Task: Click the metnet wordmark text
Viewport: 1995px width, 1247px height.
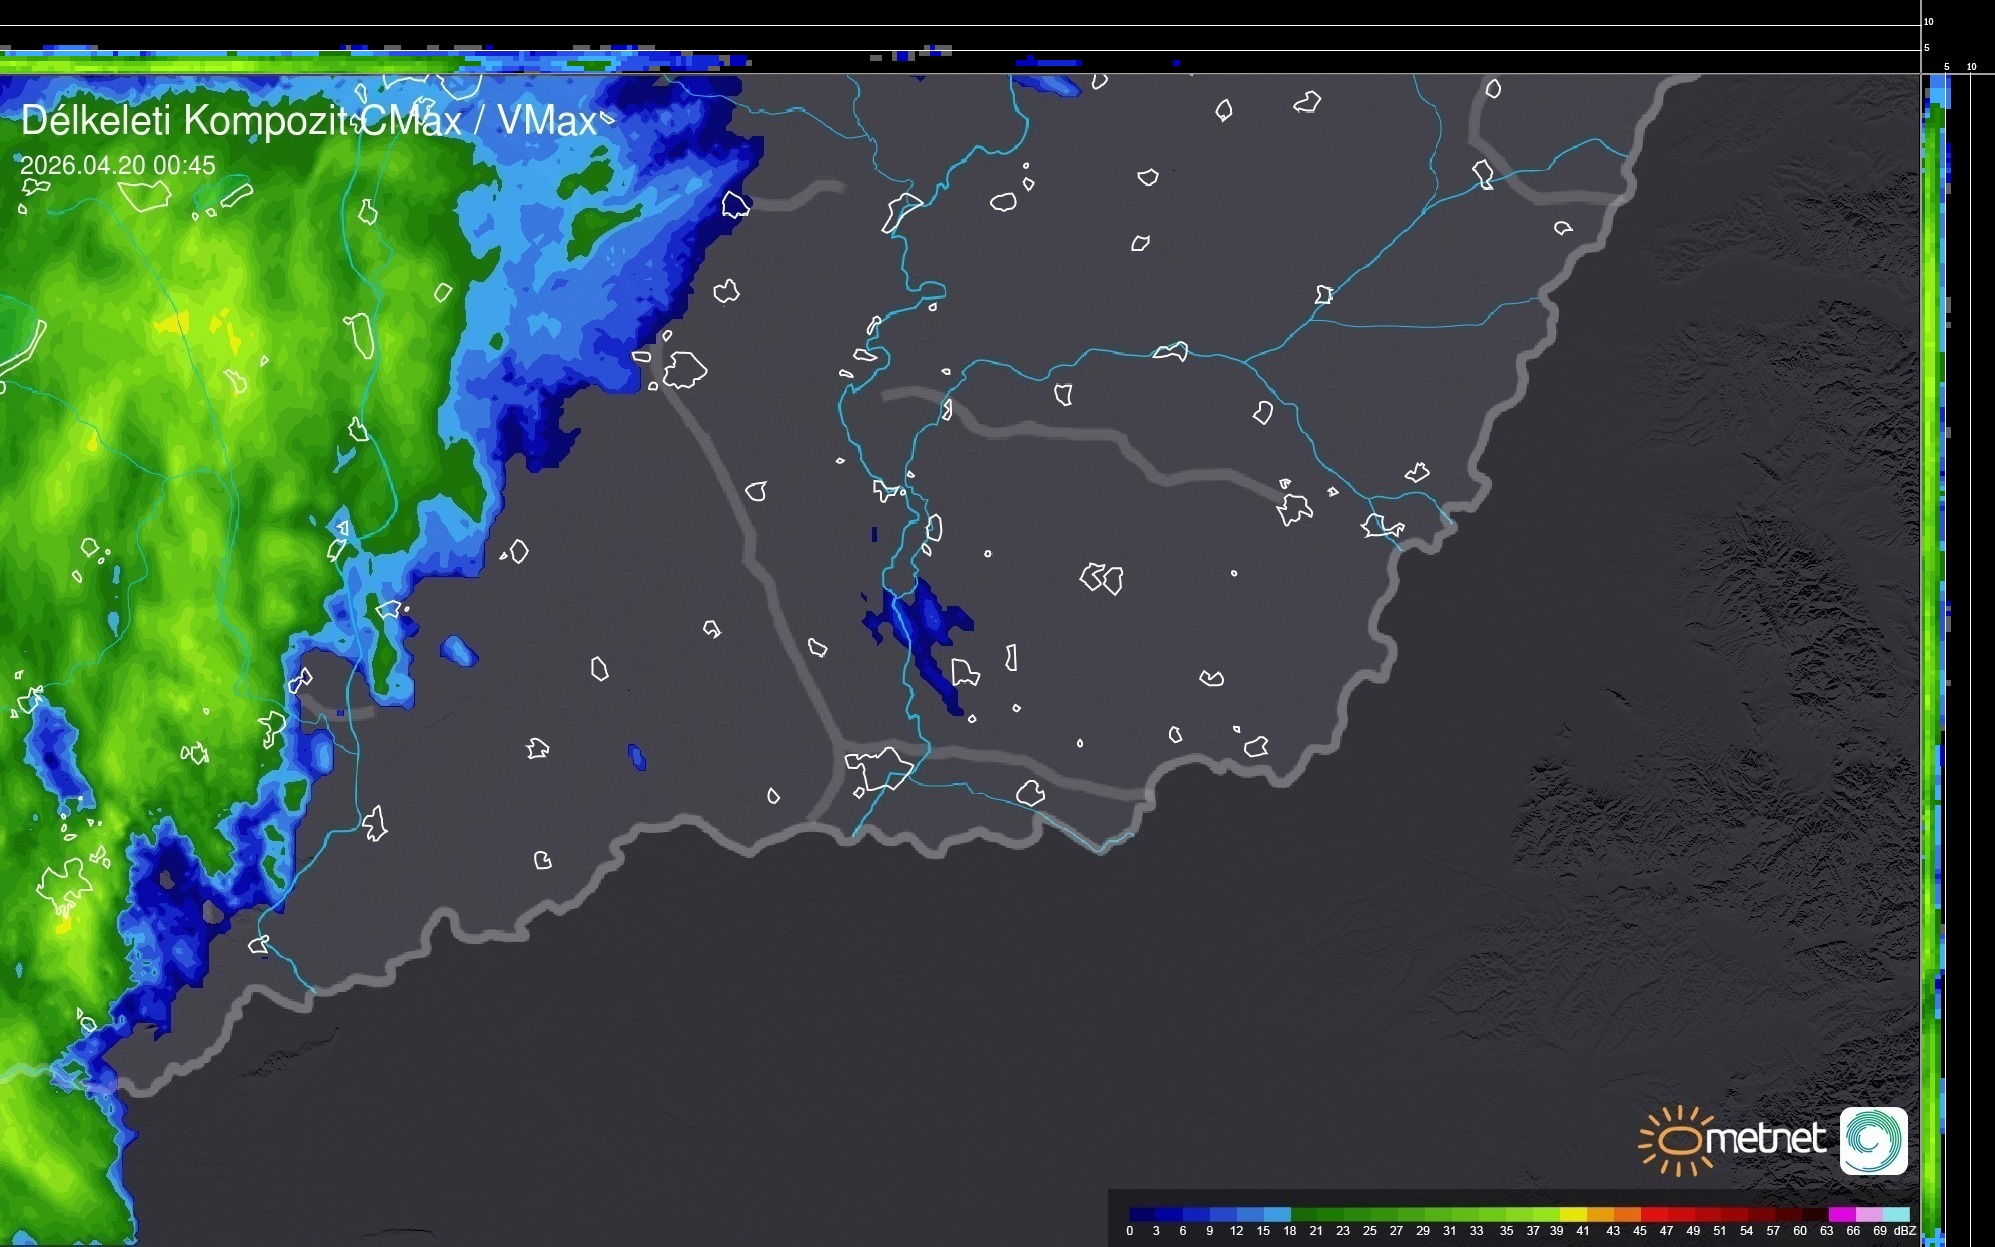Action: (x=1766, y=1138)
